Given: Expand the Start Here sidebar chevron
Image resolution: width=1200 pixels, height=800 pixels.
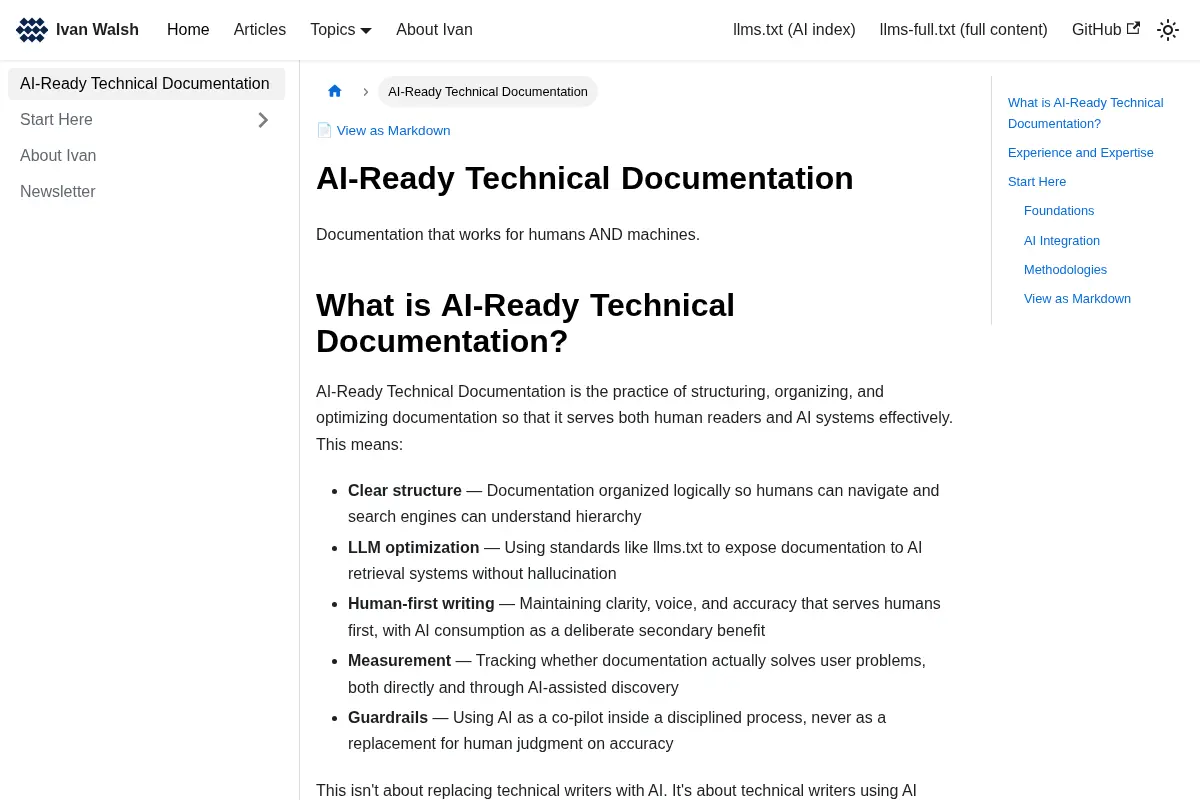Looking at the screenshot, I should [263, 120].
